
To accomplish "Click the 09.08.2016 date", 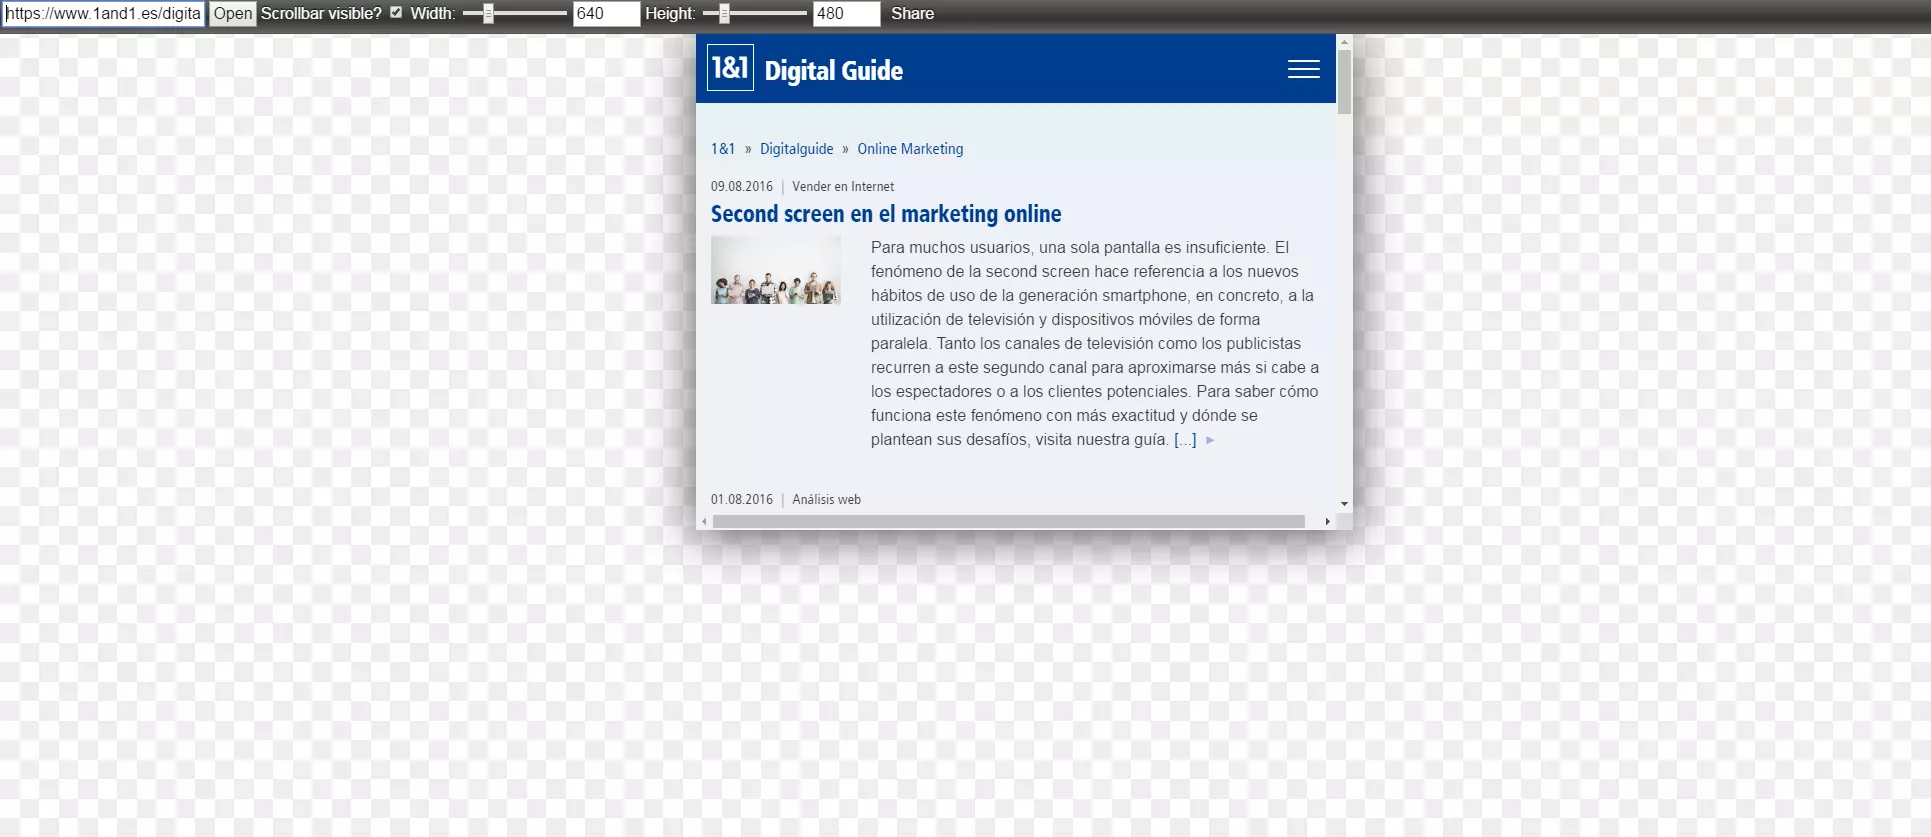I will tap(742, 186).
